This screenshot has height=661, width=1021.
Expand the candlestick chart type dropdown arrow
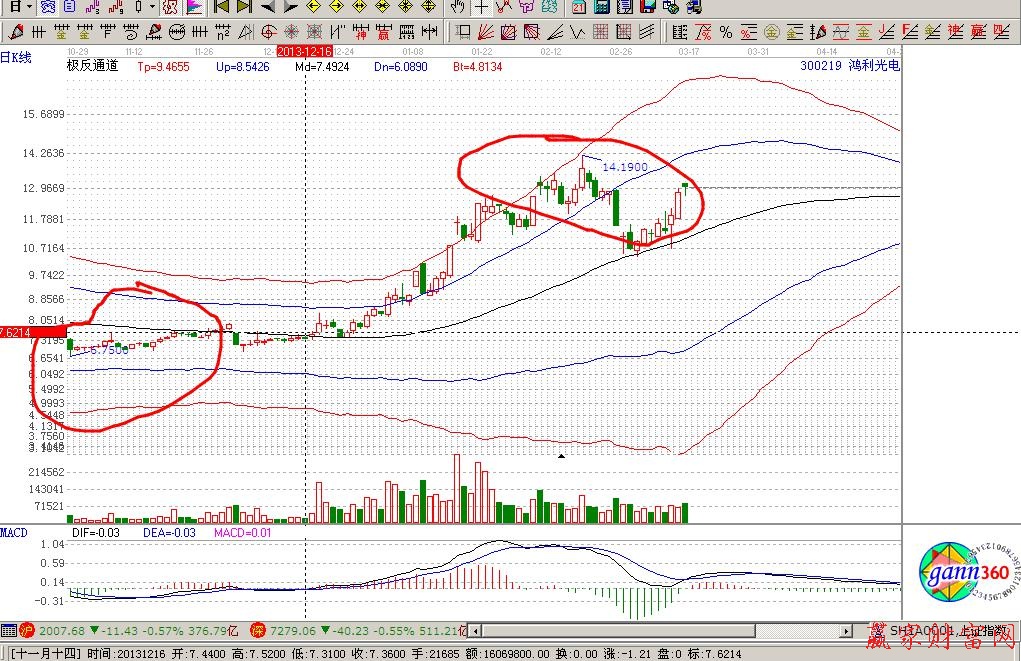(x=152, y=8)
